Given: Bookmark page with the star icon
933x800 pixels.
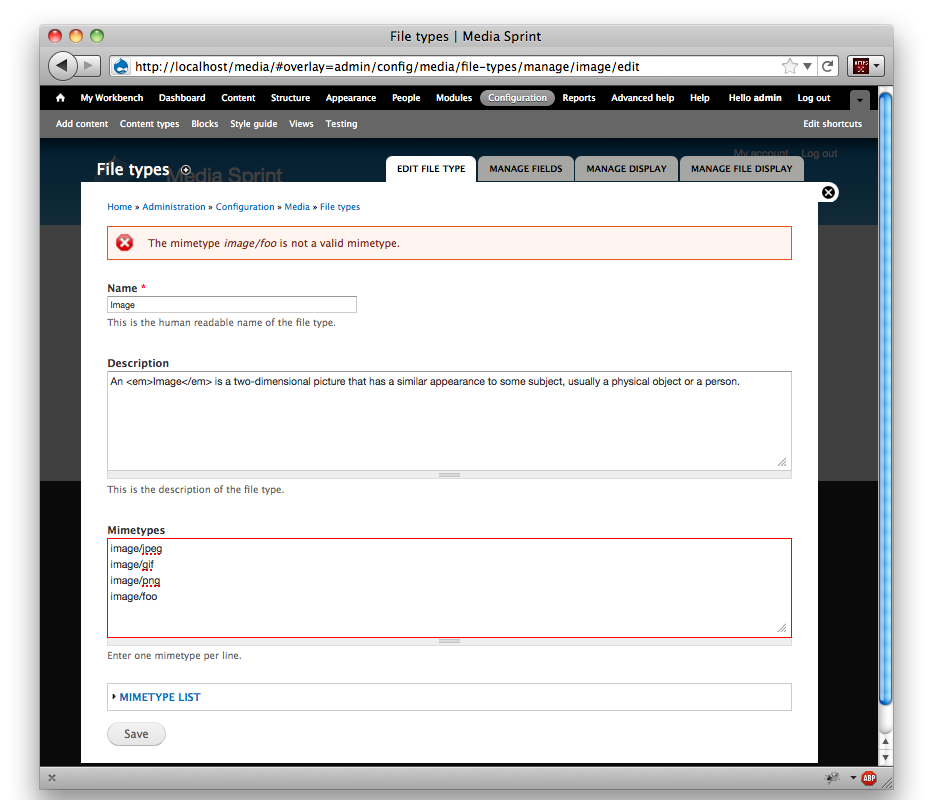Looking at the screenshot, I should (790, 66).
